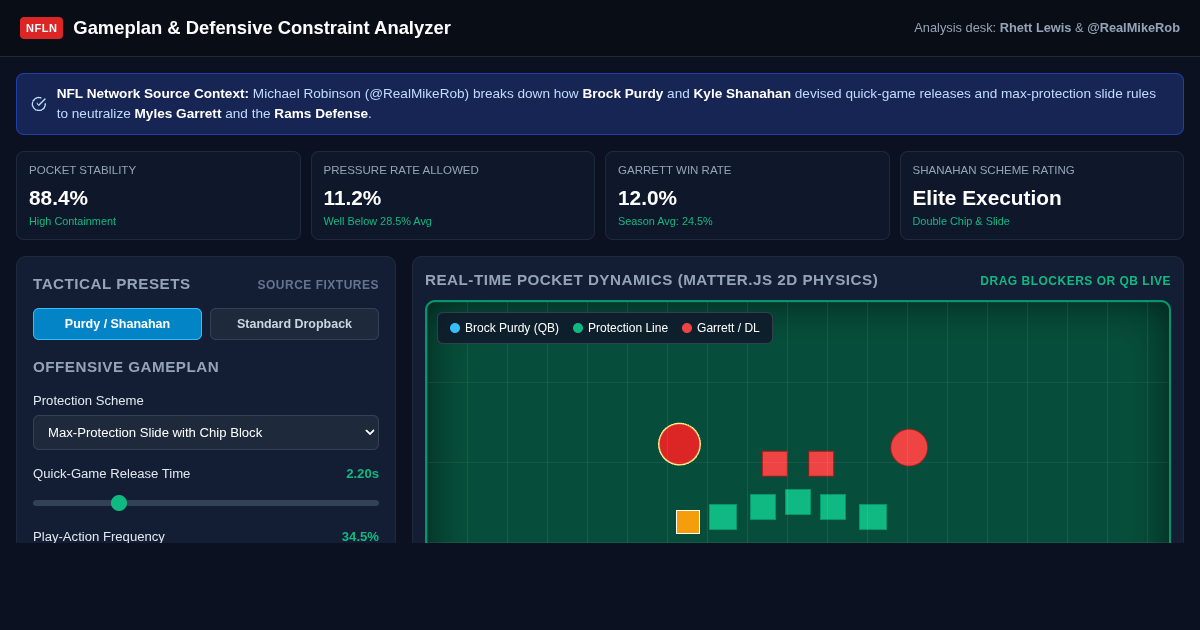Viewport: 1200px width, 630px height.
Task: Click the Offensive Gameplan heading
Action: (x=126, y=367)
